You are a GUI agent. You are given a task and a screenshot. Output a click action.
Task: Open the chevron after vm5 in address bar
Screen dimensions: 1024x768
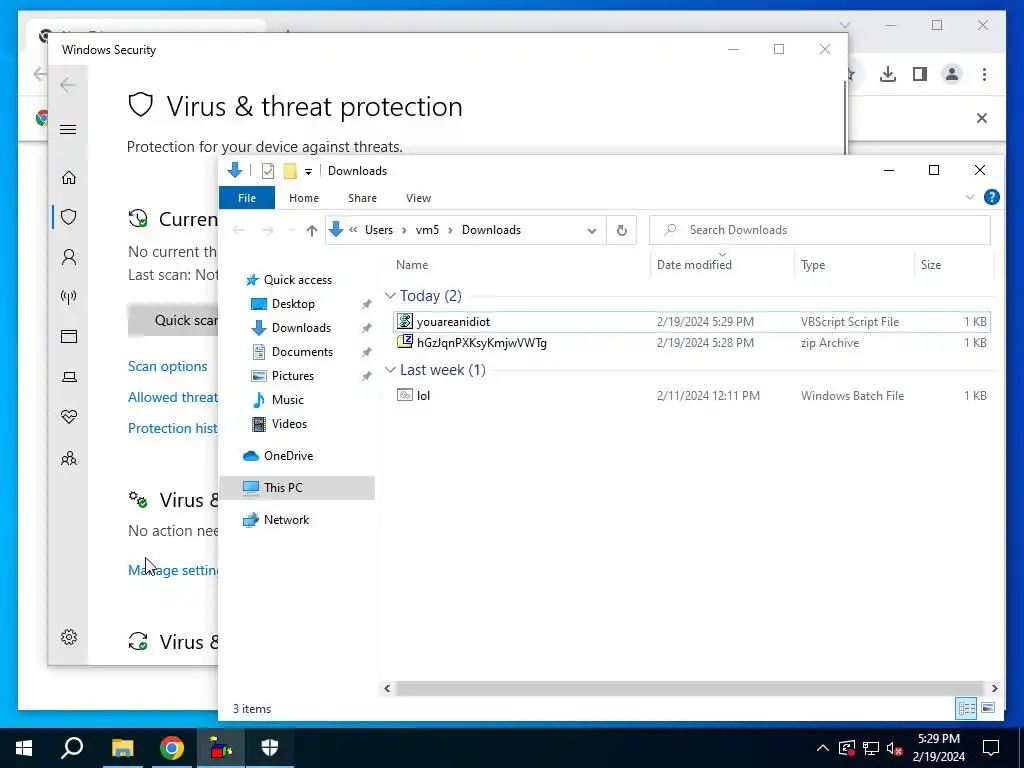pos(451,231)
